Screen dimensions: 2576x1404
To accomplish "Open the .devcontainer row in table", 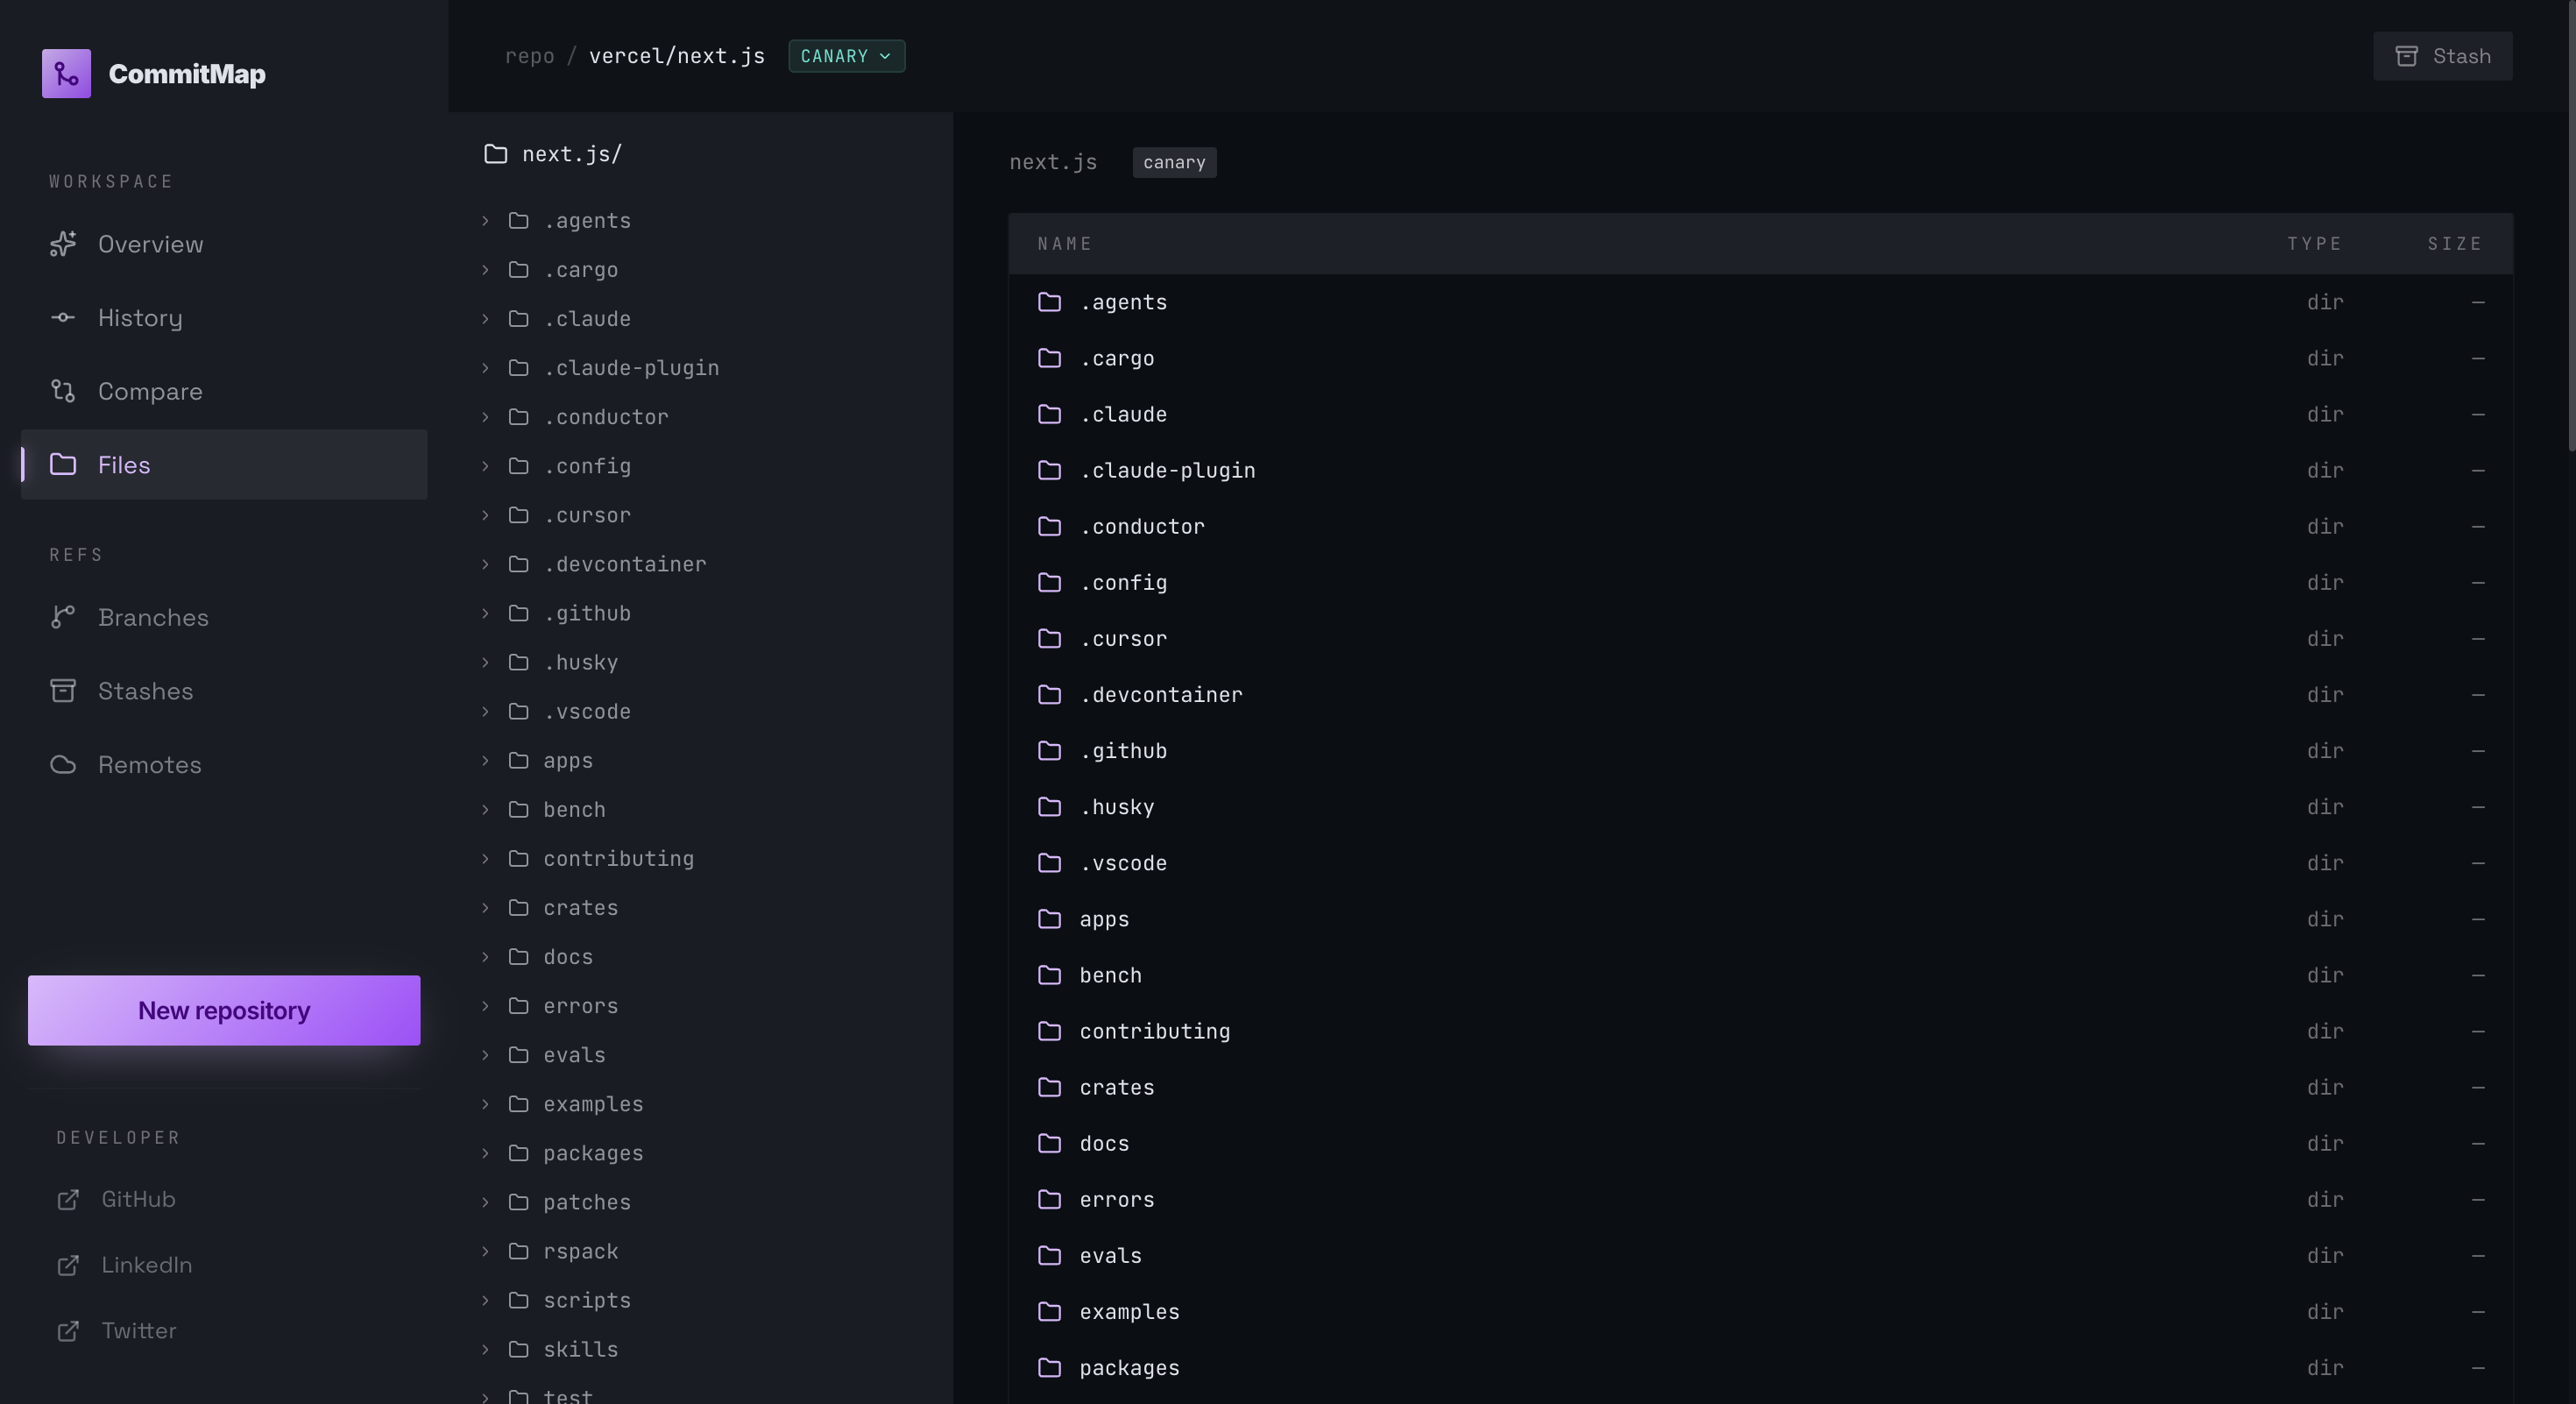I will (1760, 694).
